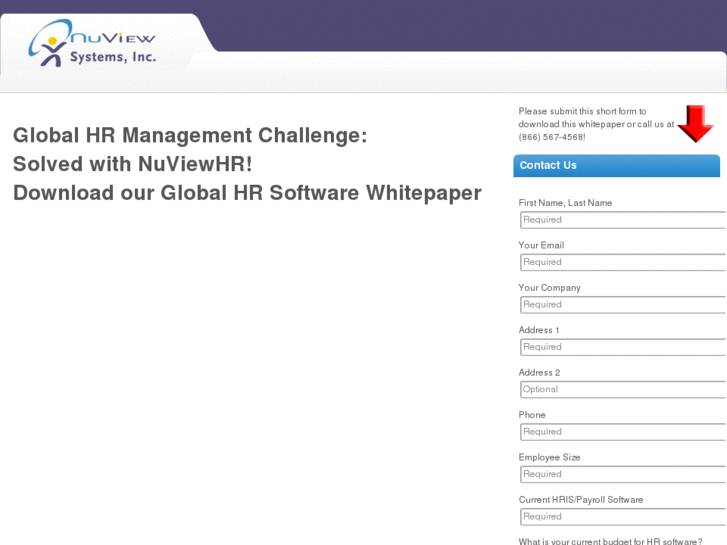Click into the Address 1 field
Image resolution: width=727 pixels, height=545 pixels.
coord(623,347)
